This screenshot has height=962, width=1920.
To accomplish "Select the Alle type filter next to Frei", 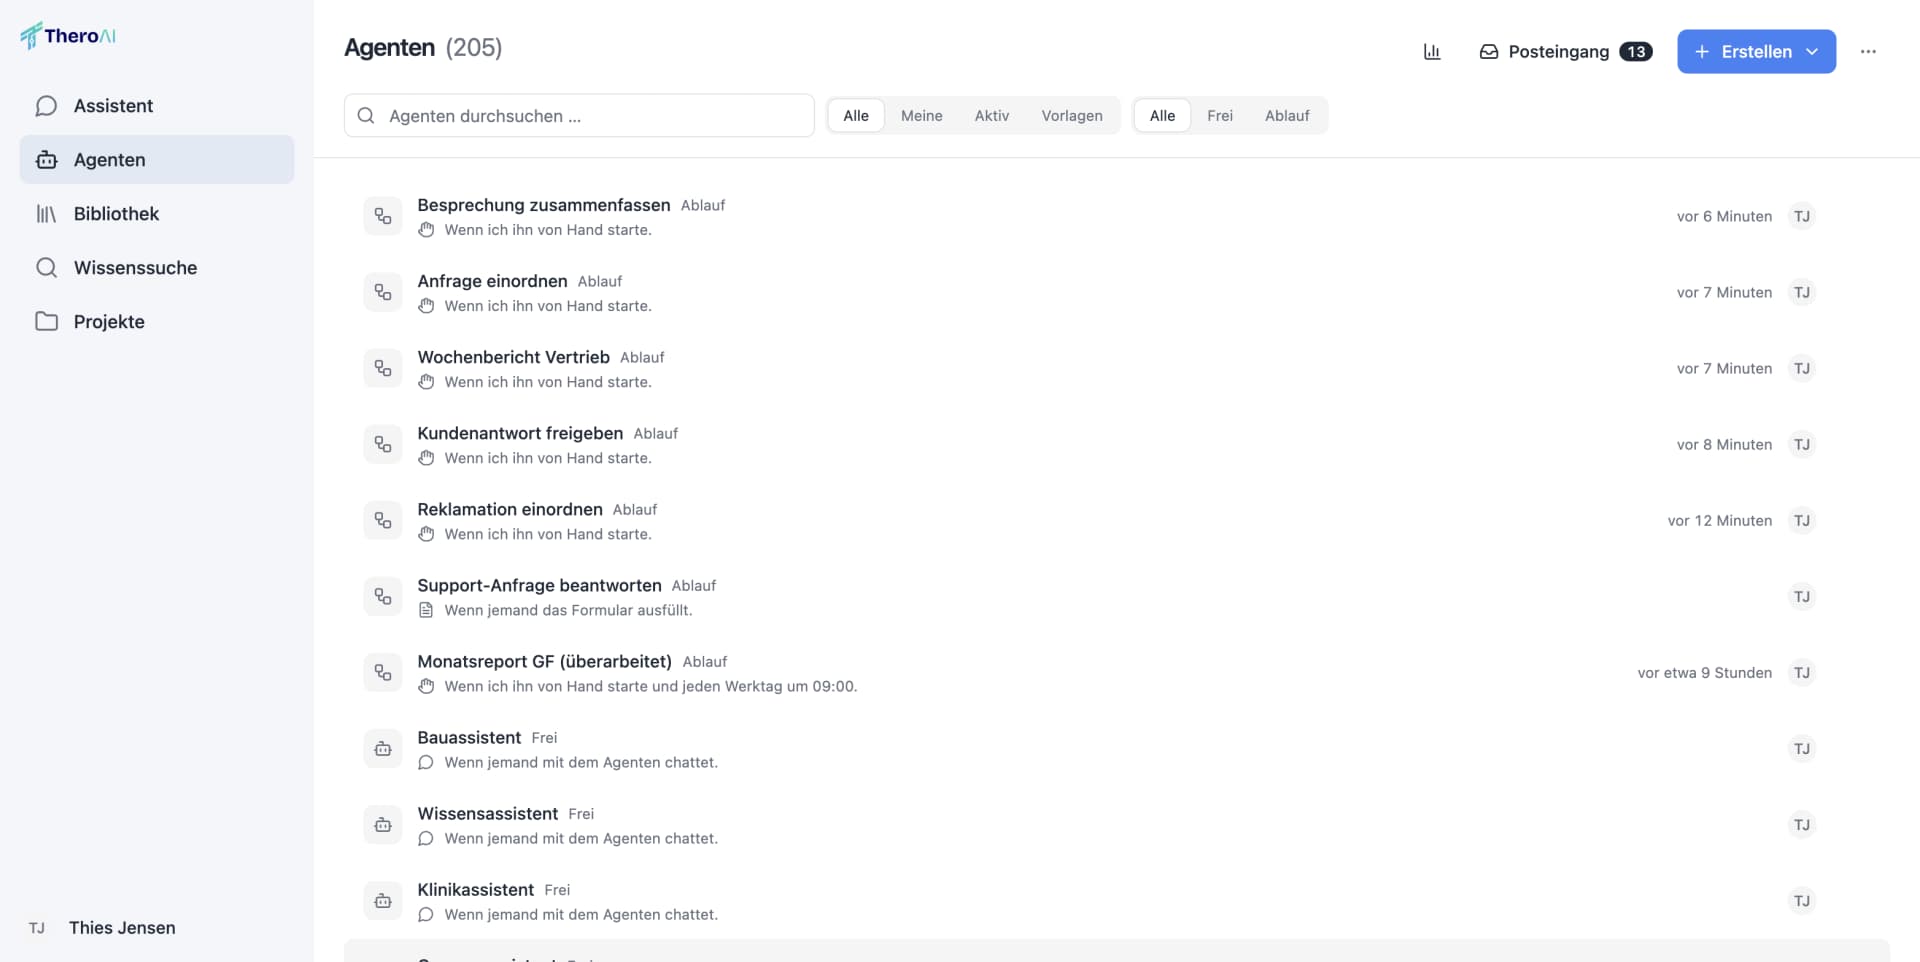I will pyautogui.click(x=1162, y=116).
